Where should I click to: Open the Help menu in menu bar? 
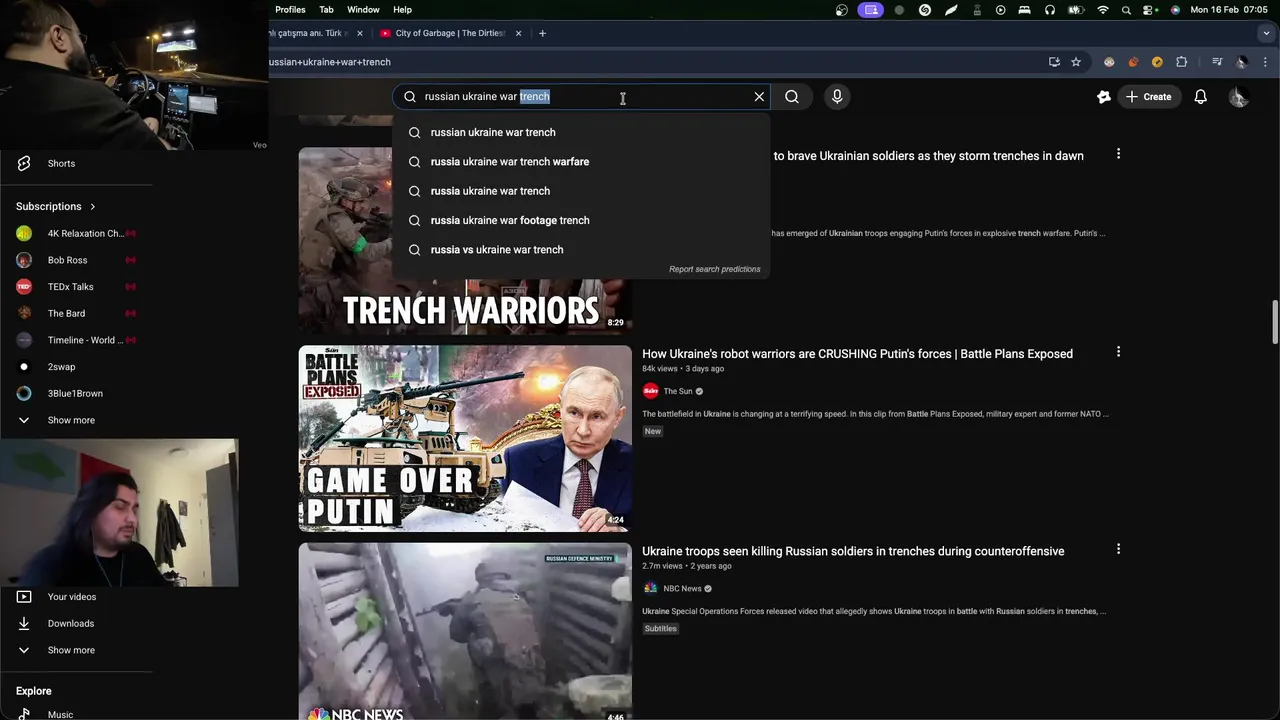click(402, 10)
